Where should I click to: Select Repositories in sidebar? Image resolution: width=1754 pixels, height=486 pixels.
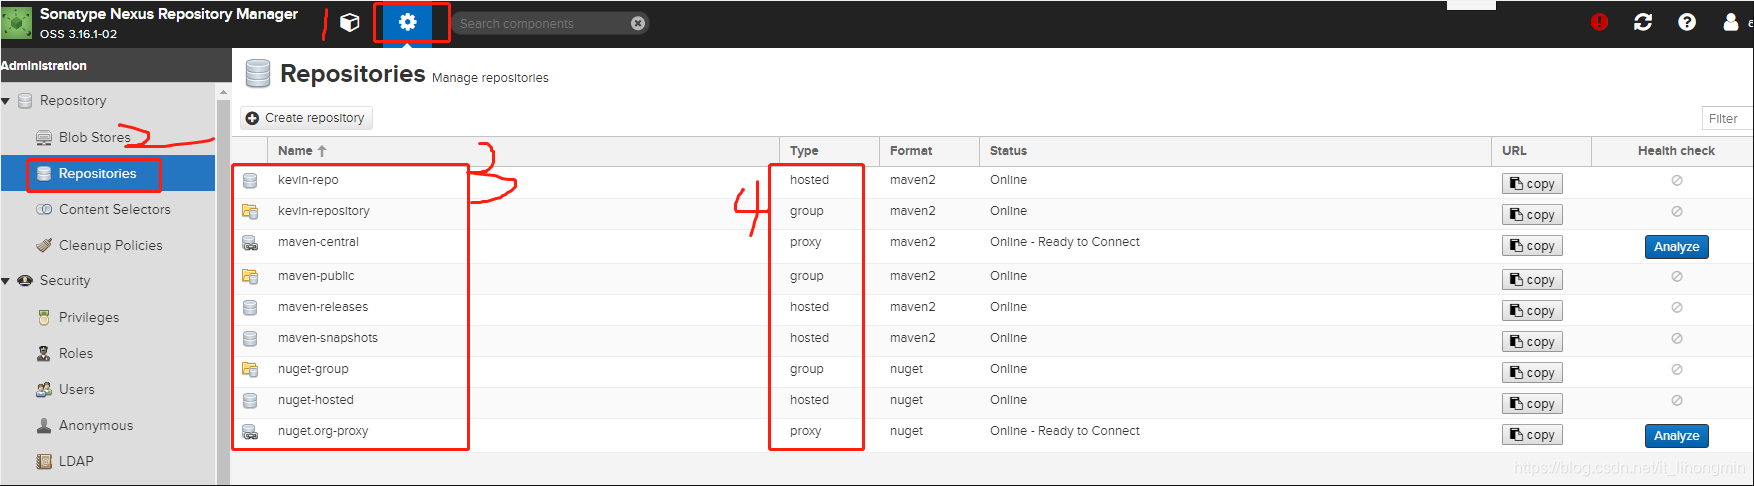click(97, 173)
